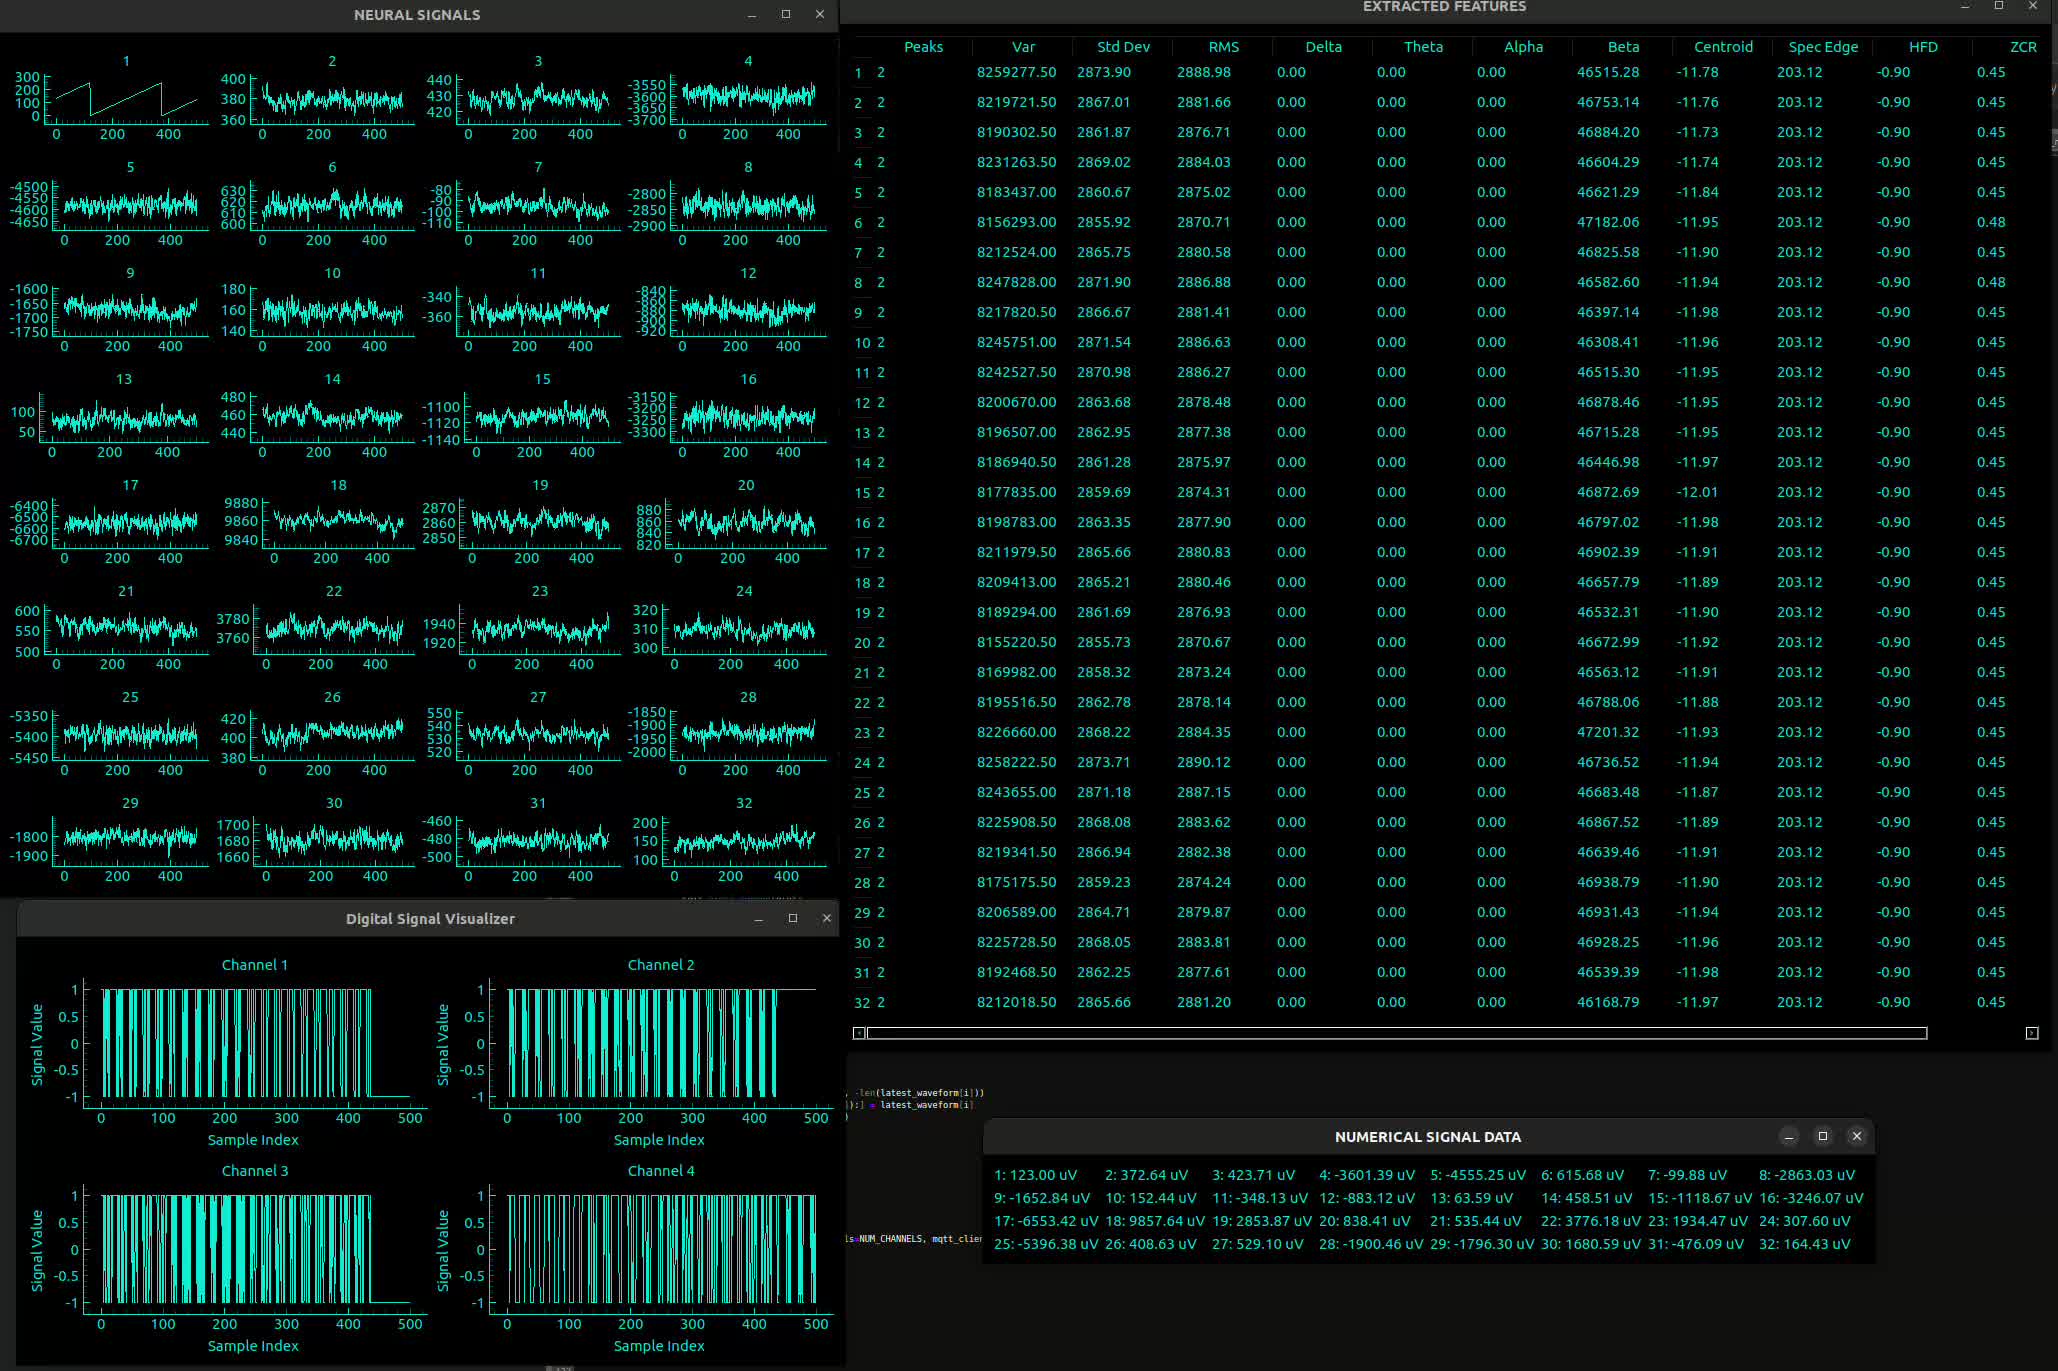Viewport: 2058px width, 1371px height.
Task: Close the Digital Signal Visualizer window
Action: 827,918
